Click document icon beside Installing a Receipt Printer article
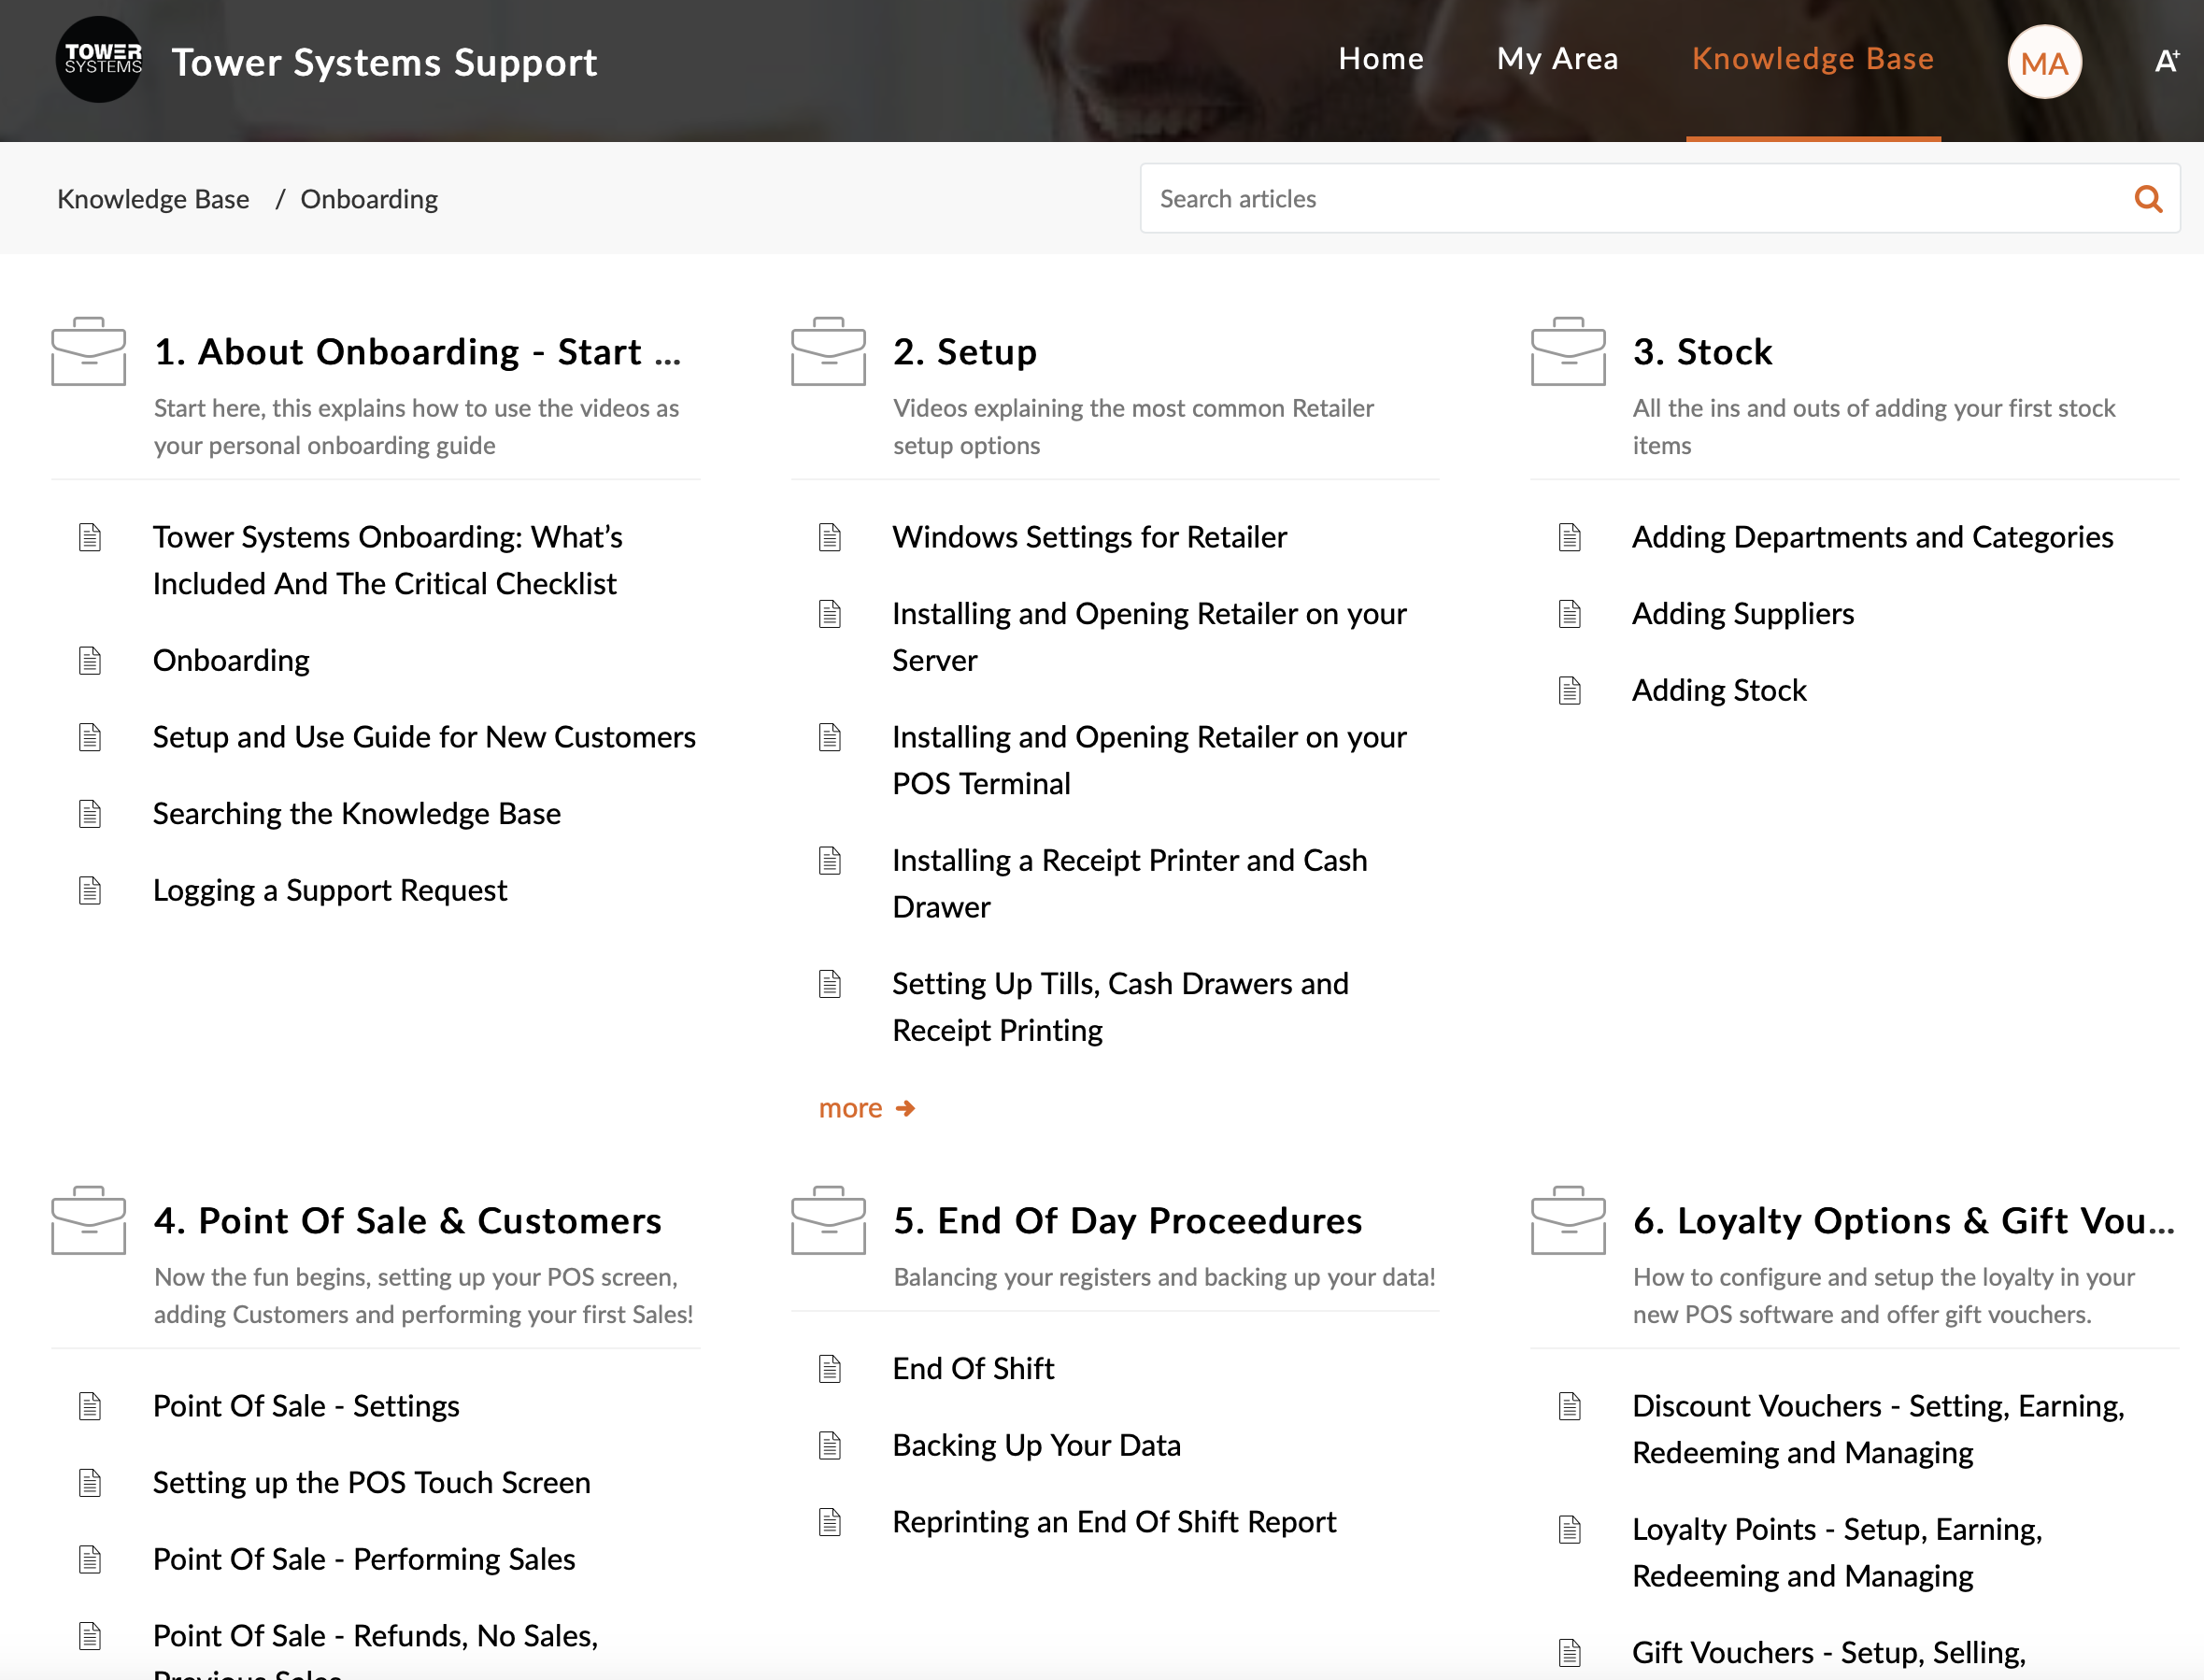The width and height of the screenshot is (2204, 1680). 830,861
